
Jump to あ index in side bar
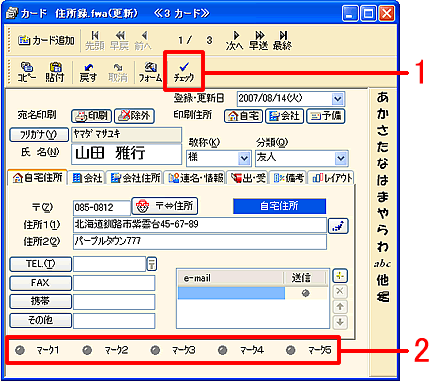pos(383,98)
